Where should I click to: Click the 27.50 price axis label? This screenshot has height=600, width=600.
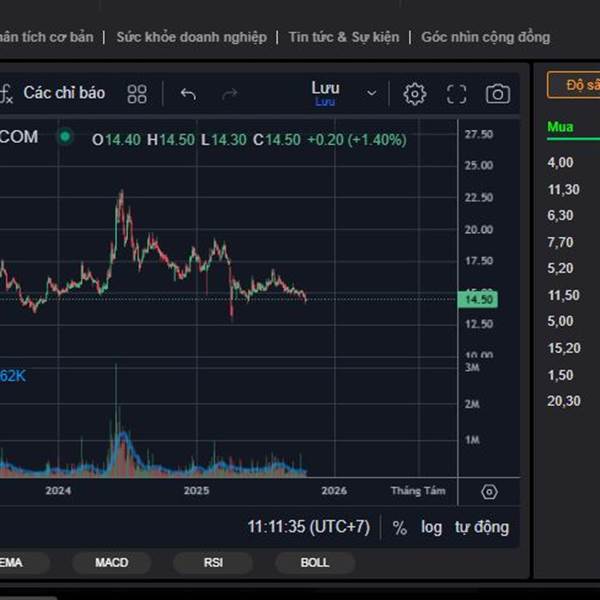coord(479,134)
